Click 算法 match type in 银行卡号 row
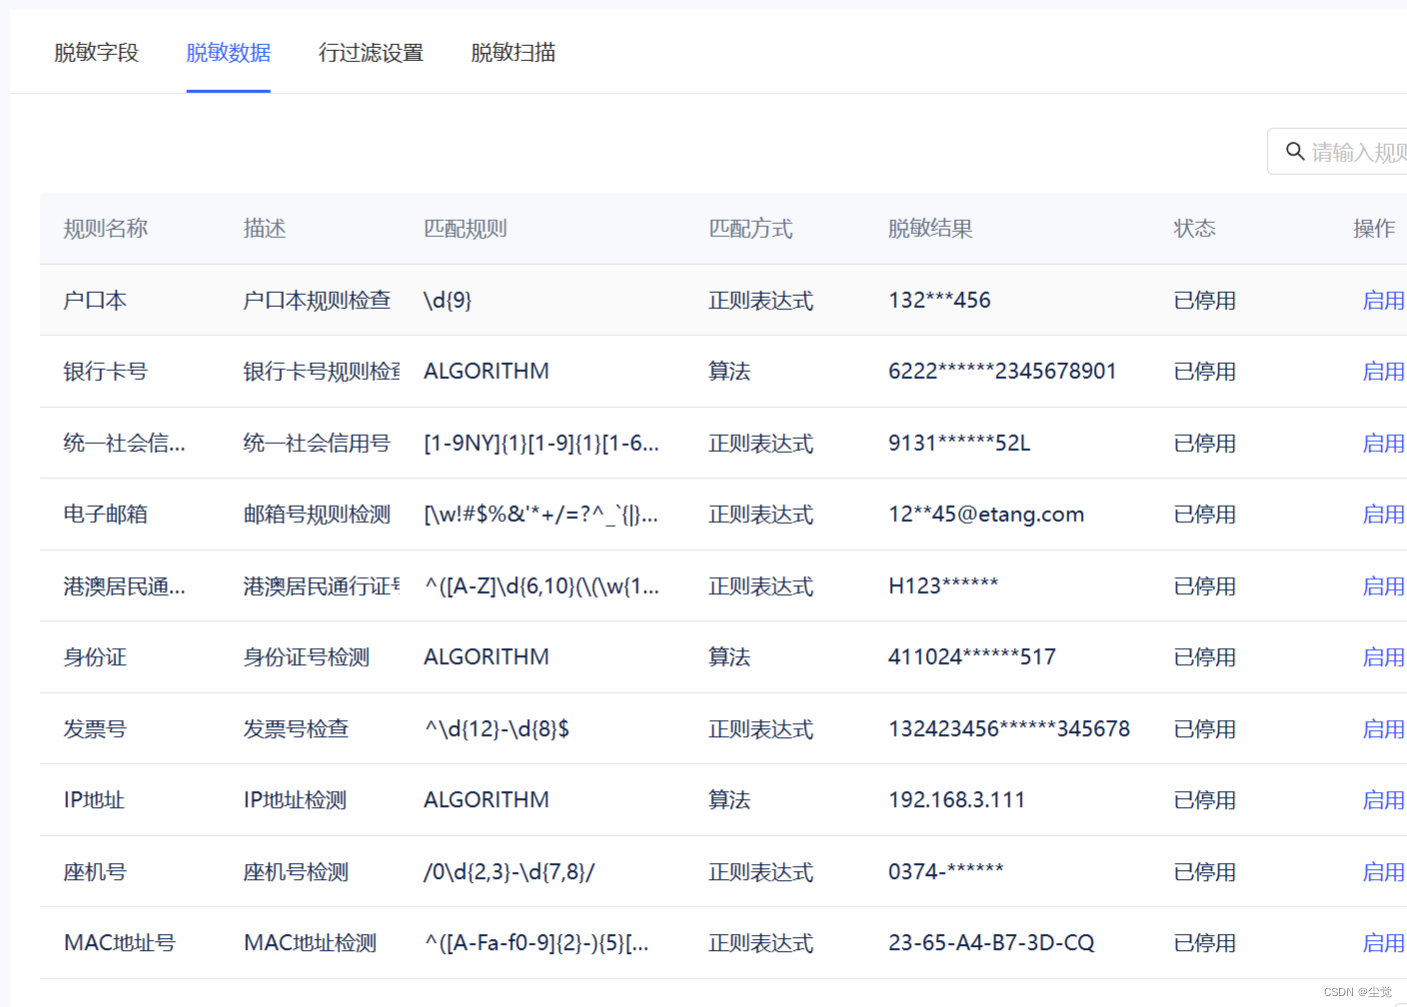 pyautogui.click(x=730, y=371)
